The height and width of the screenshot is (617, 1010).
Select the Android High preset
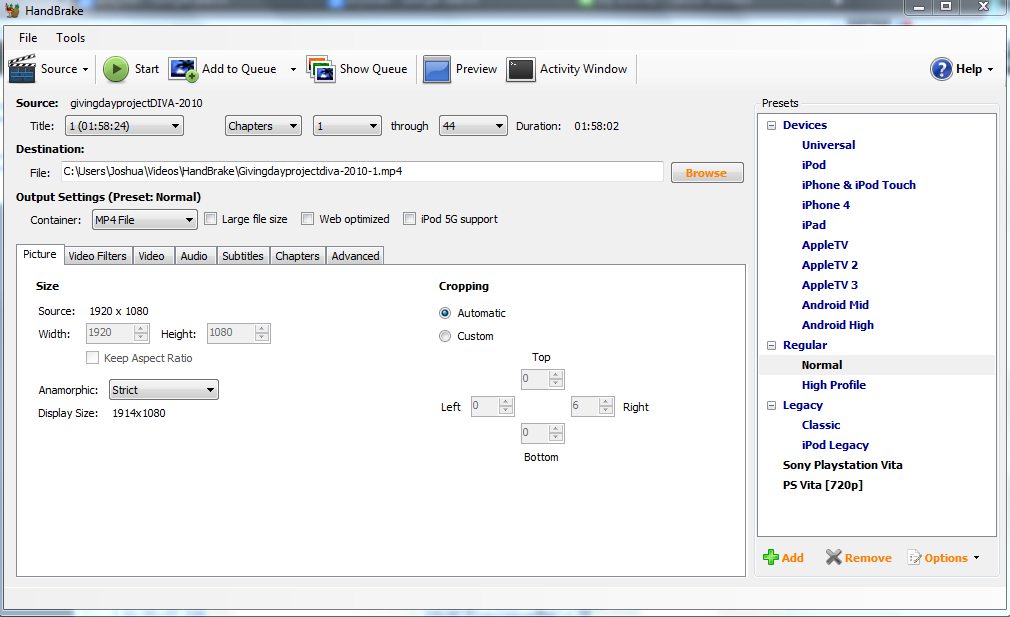coord(837,325)
